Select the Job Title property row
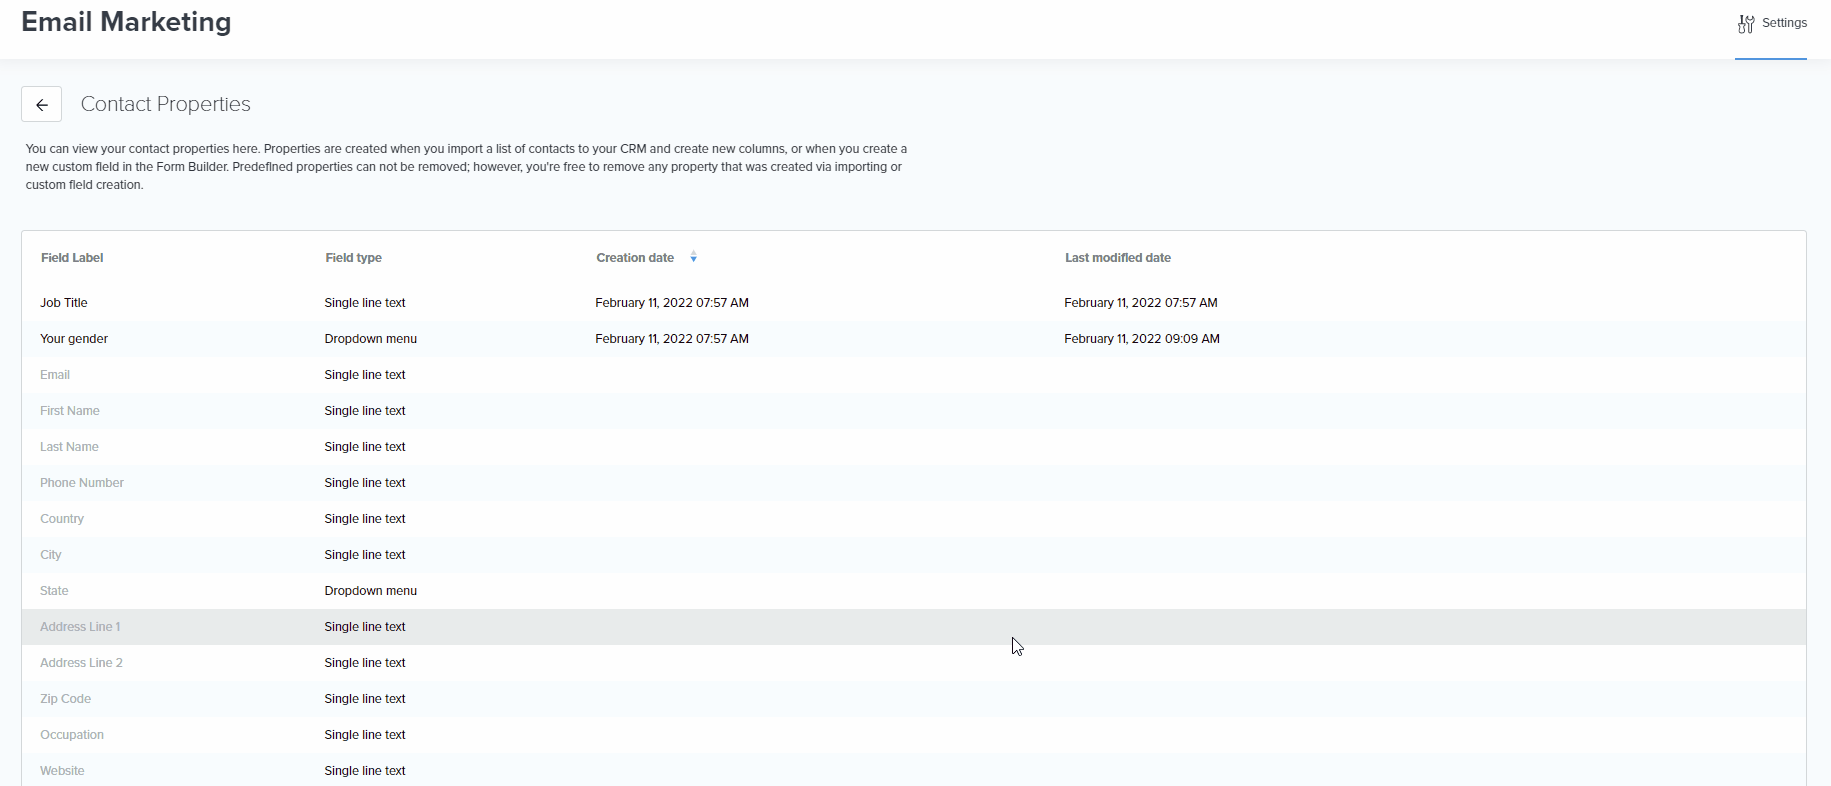Image resolution: width=1831 pixels, height=786 pixels. pyautogui.click(x=64, y=303)
